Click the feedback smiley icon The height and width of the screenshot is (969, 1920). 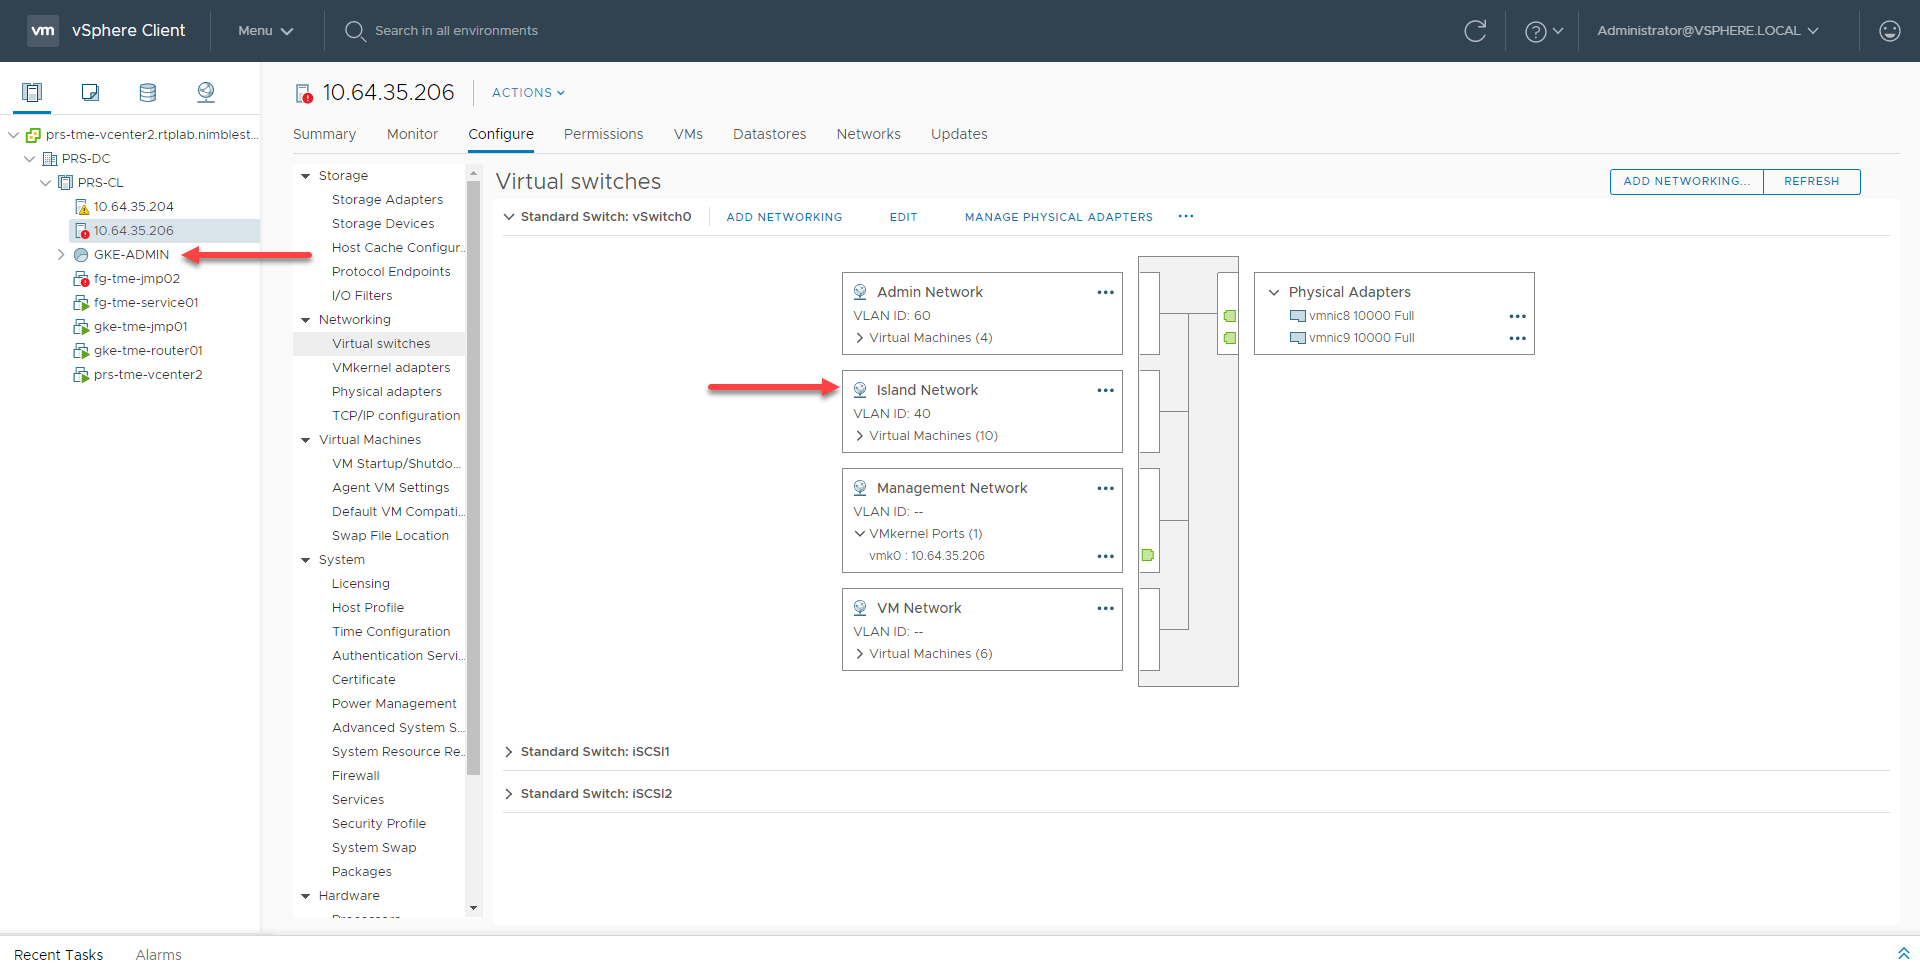point(1890,31)
